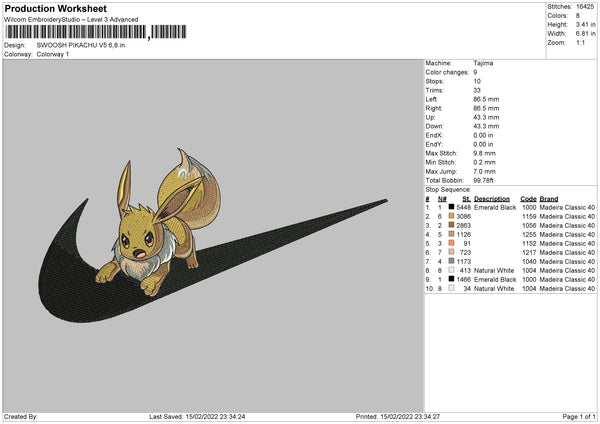The width and height of the screenshot is (600, 424).
Task: Click the Down value "43.3 mm"
Action: pos(486,126)
